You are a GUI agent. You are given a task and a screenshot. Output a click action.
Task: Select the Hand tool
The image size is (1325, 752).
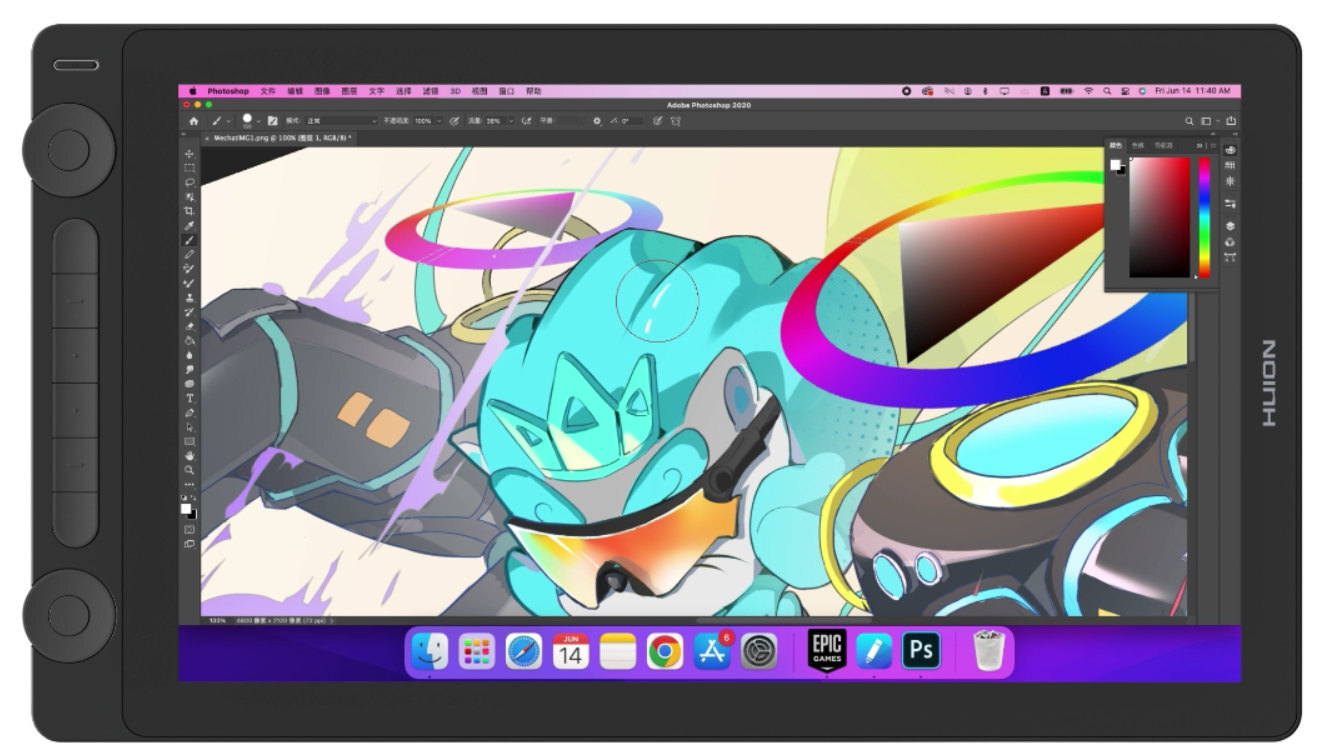click(x=189, y=456)
